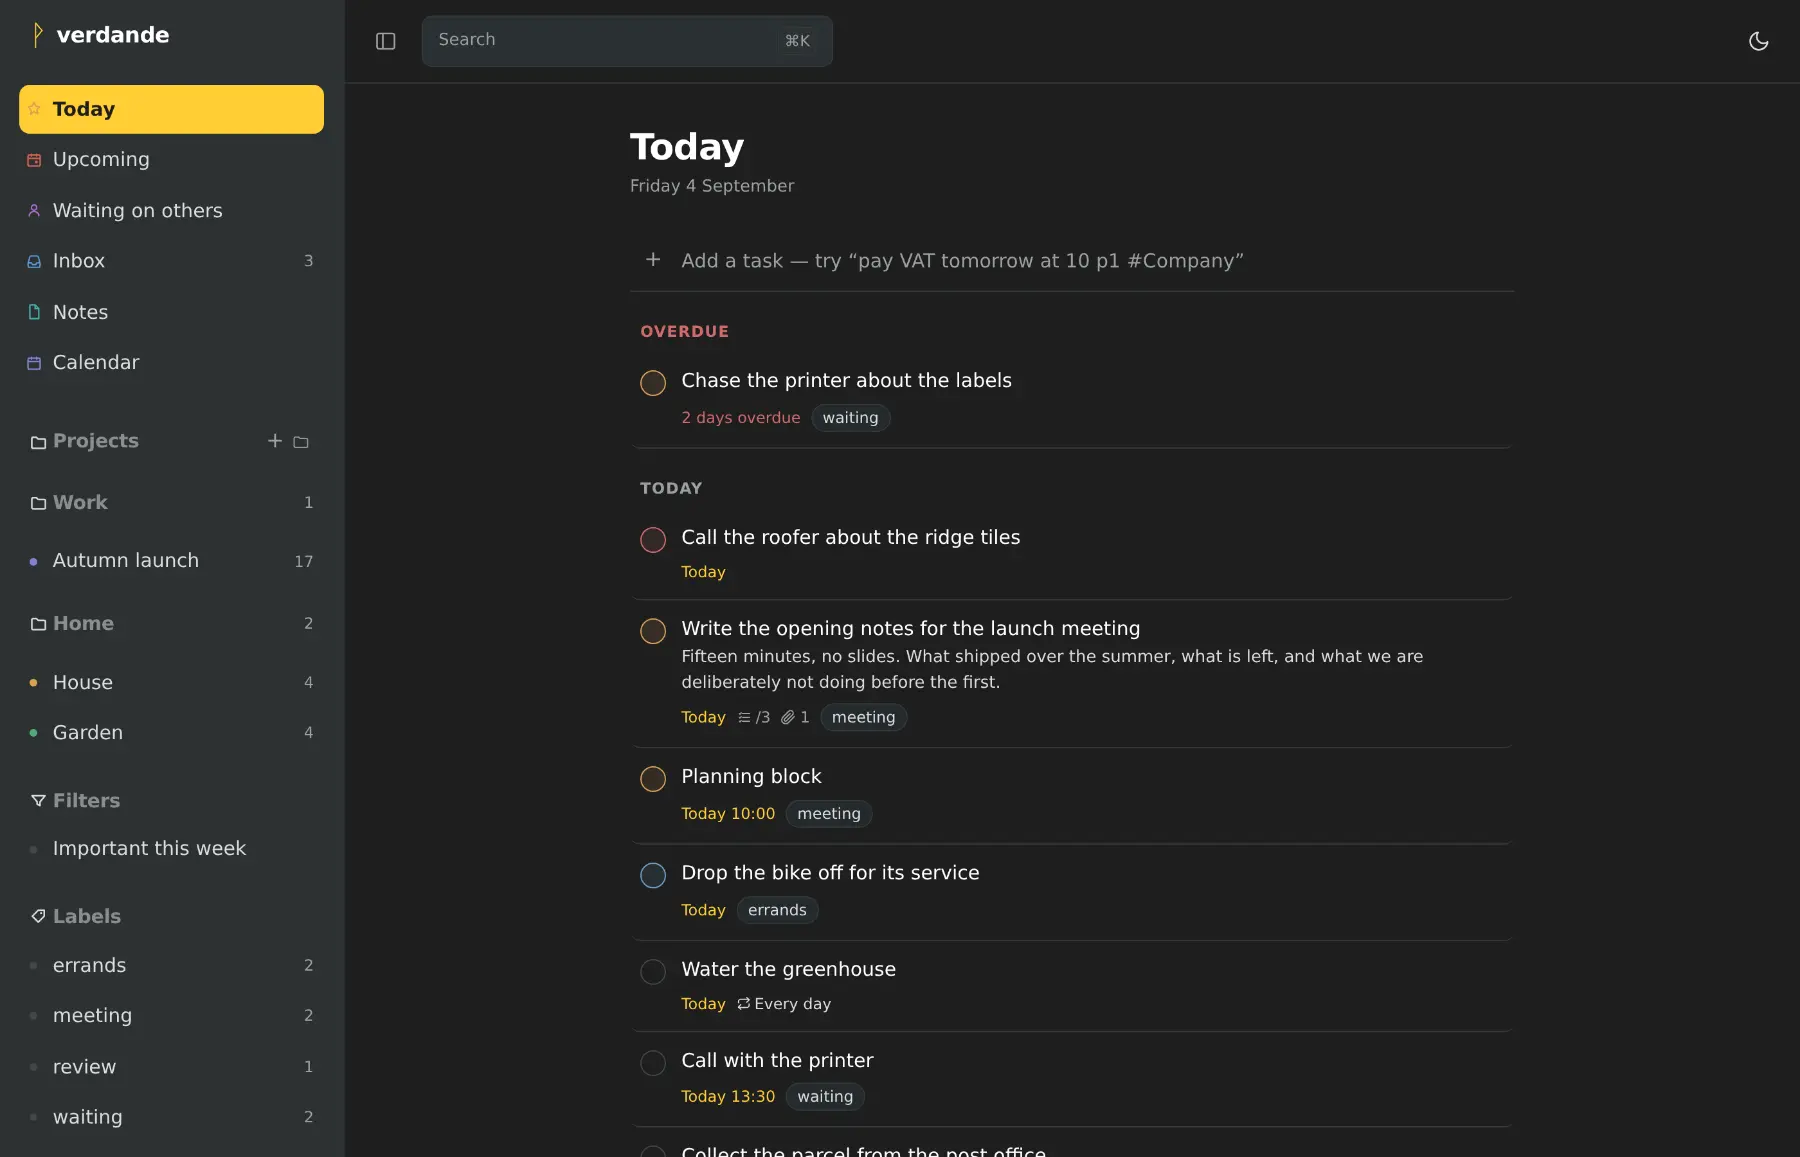Filter by review label in sidebar
This screenshot has width=1800, height=1157.
[x=171, y=1066]
